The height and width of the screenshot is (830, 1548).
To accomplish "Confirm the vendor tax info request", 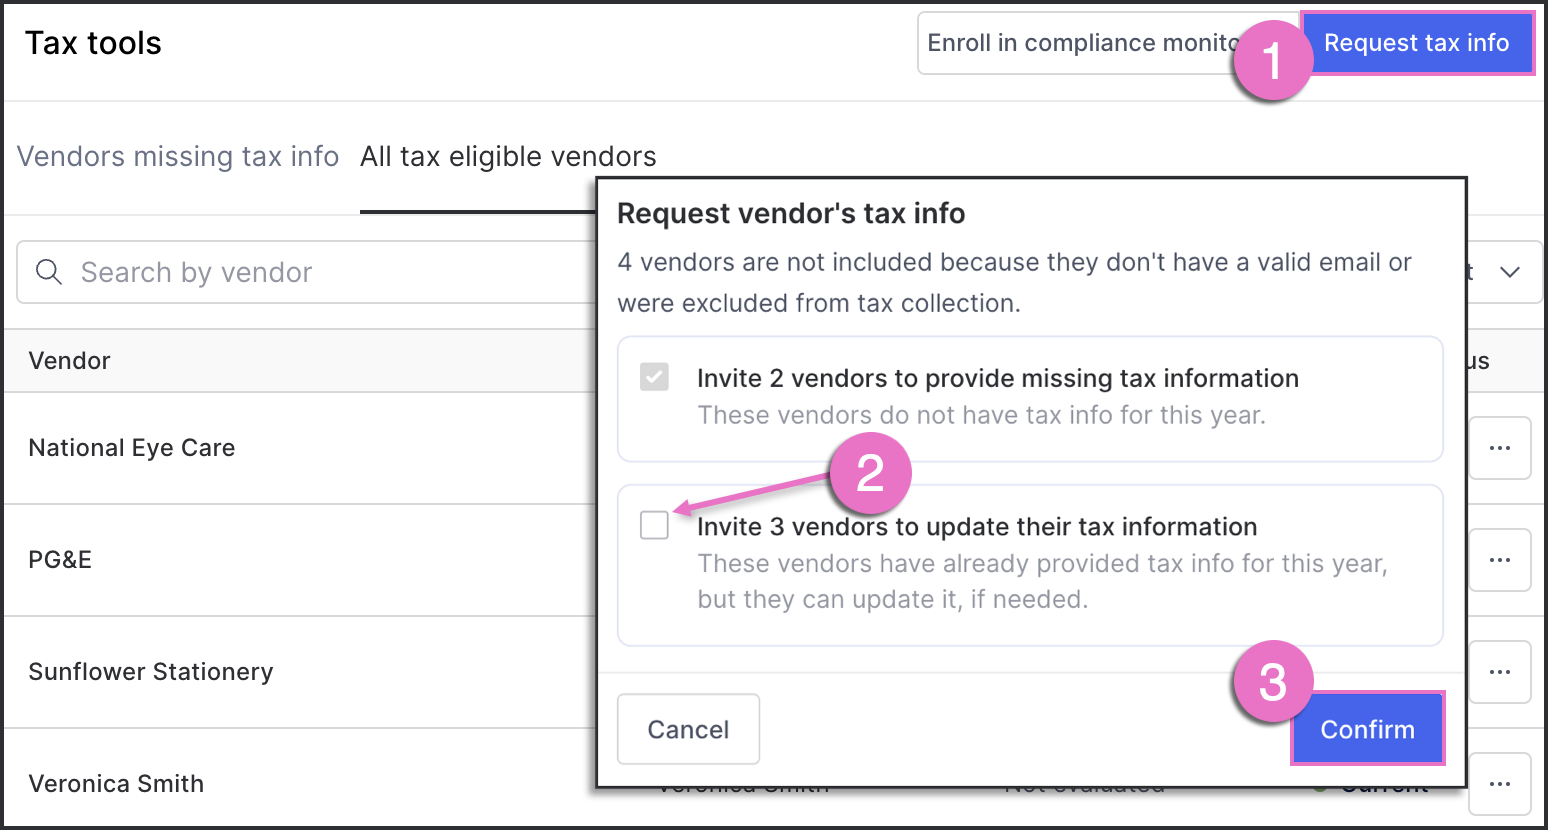I will click(x=1367, y=729).
